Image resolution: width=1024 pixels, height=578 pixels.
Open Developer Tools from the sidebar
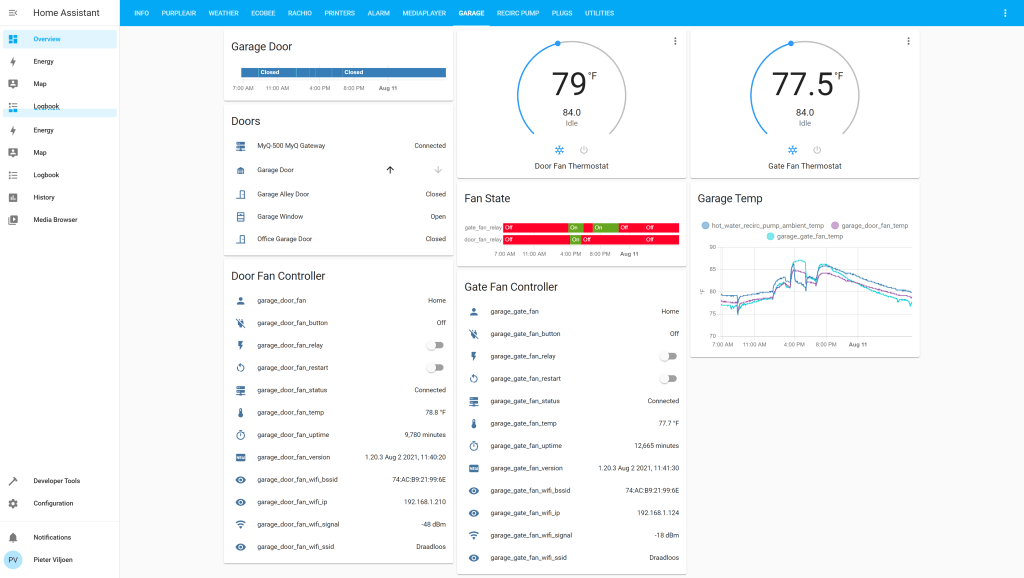click(57, 481)
